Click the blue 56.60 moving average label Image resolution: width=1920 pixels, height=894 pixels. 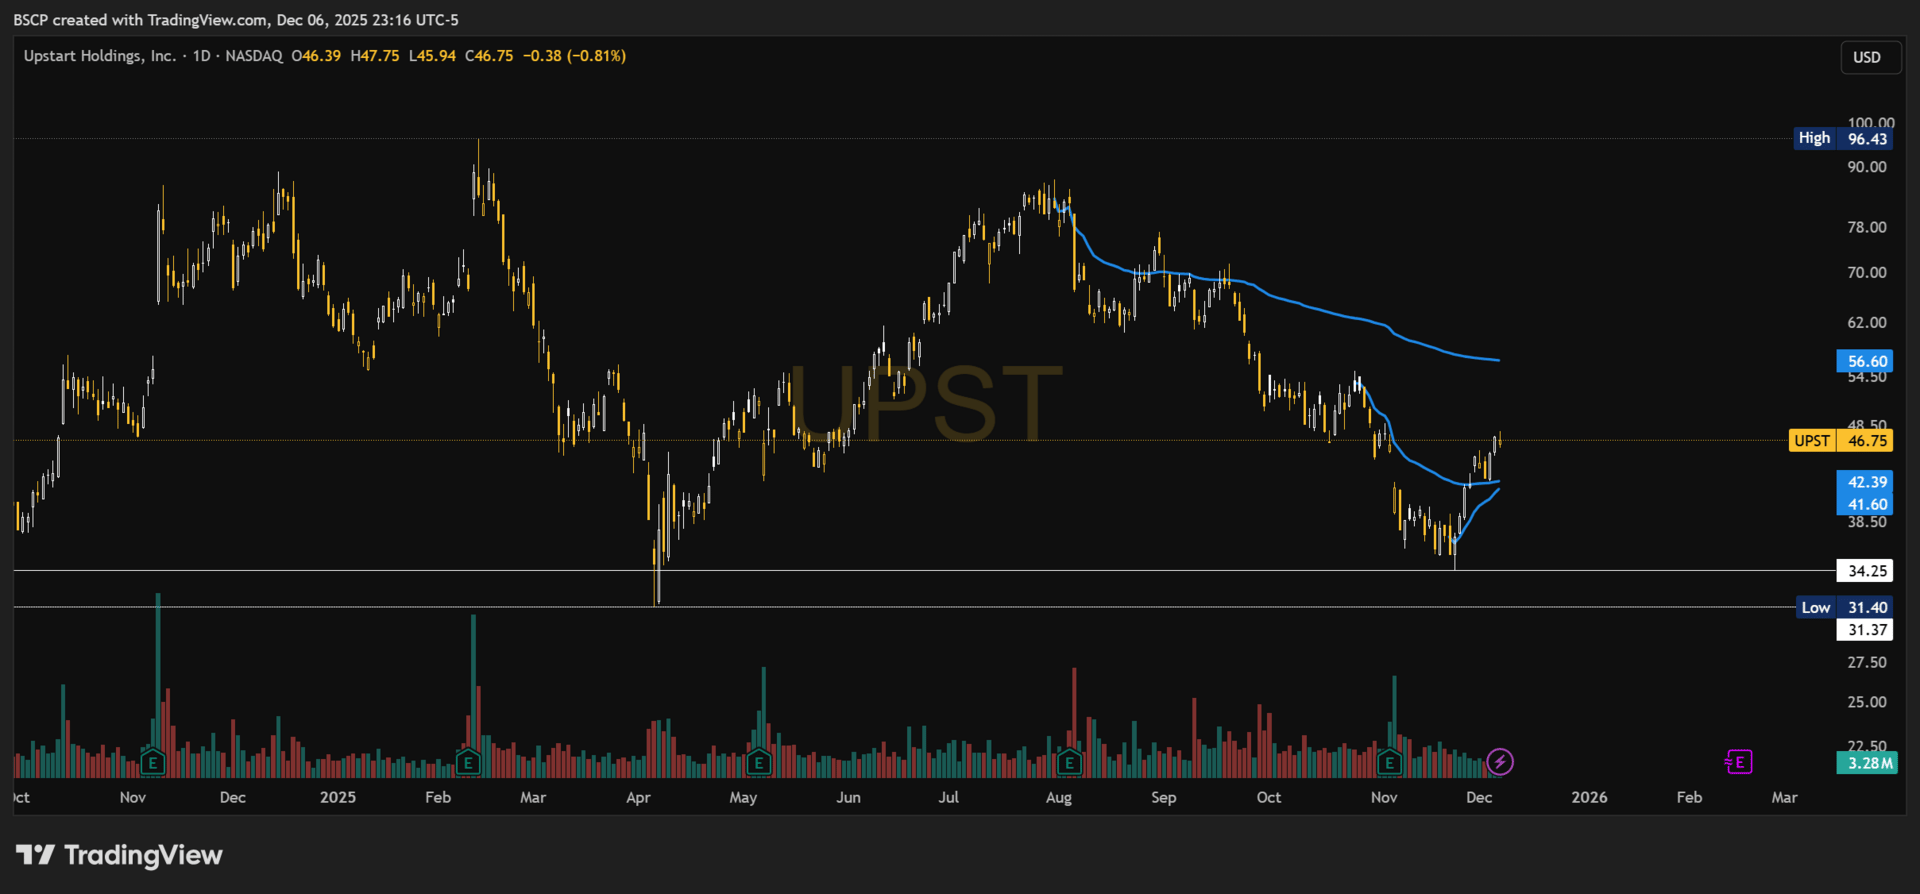click(1865, 361)
